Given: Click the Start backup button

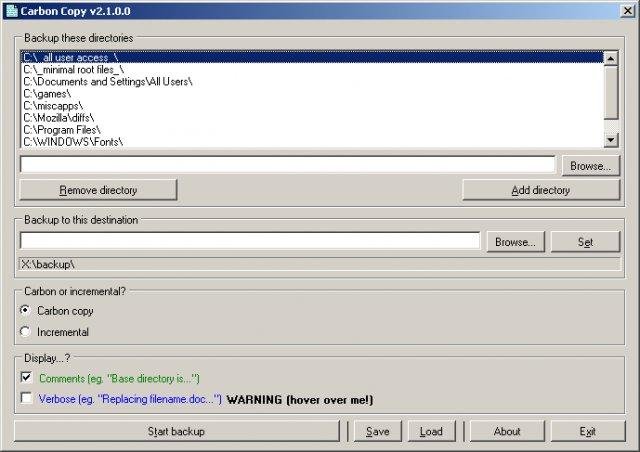Looking at the screenshot, I should tap(176, 431).
